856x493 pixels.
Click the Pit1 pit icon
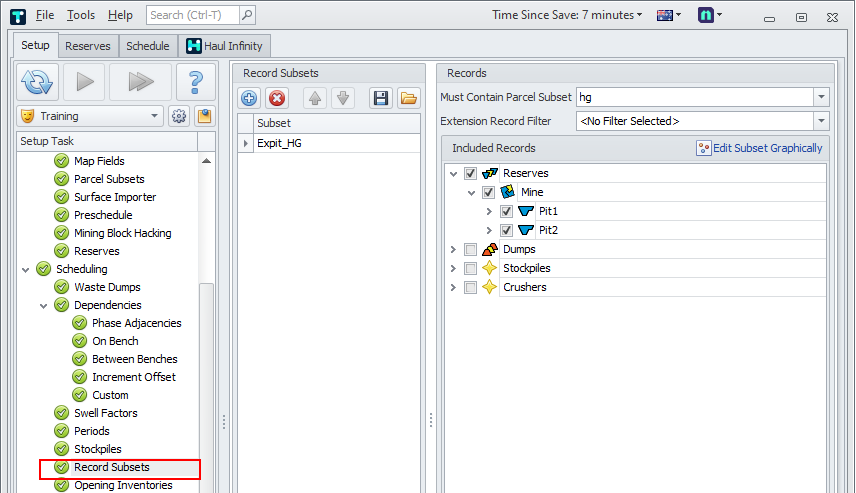tap(526, 211)
